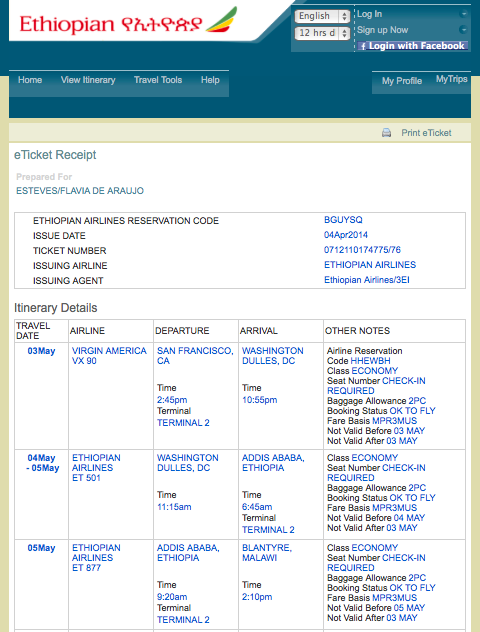Click reservation code BGUYSQ
Image resolution: width=480 pixels, height=632 pixels.
point(343,220)
